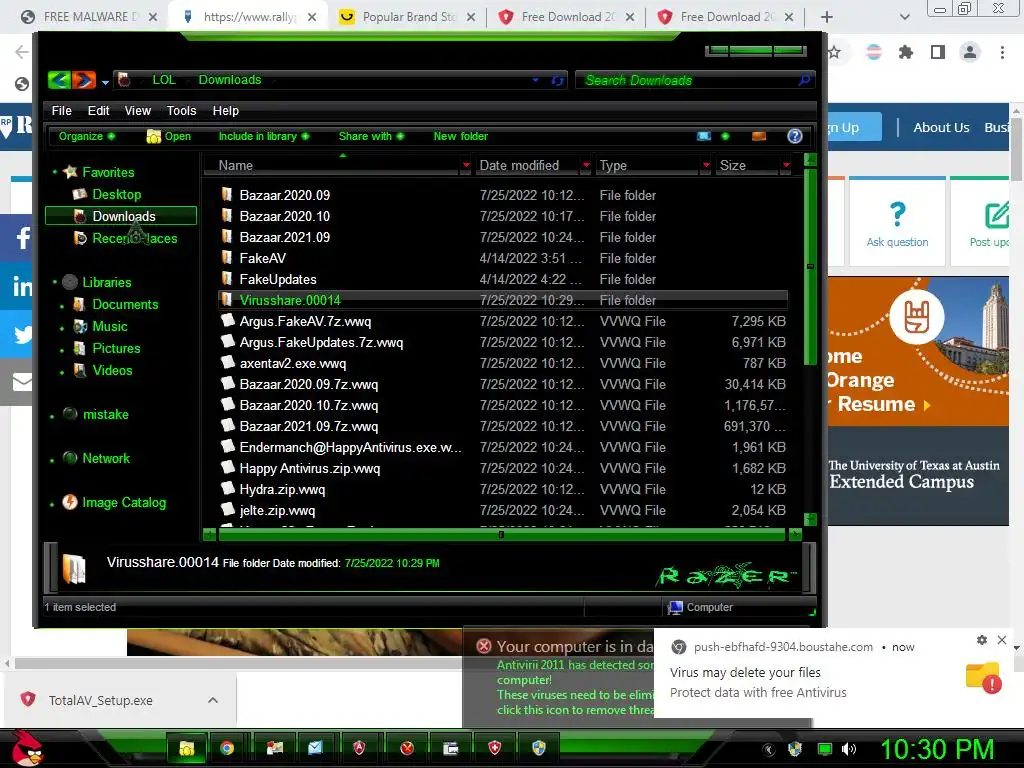The image size is (1024, 768).
Task: Select the Hydra.zip.wwq file
Action: (282, 489)
